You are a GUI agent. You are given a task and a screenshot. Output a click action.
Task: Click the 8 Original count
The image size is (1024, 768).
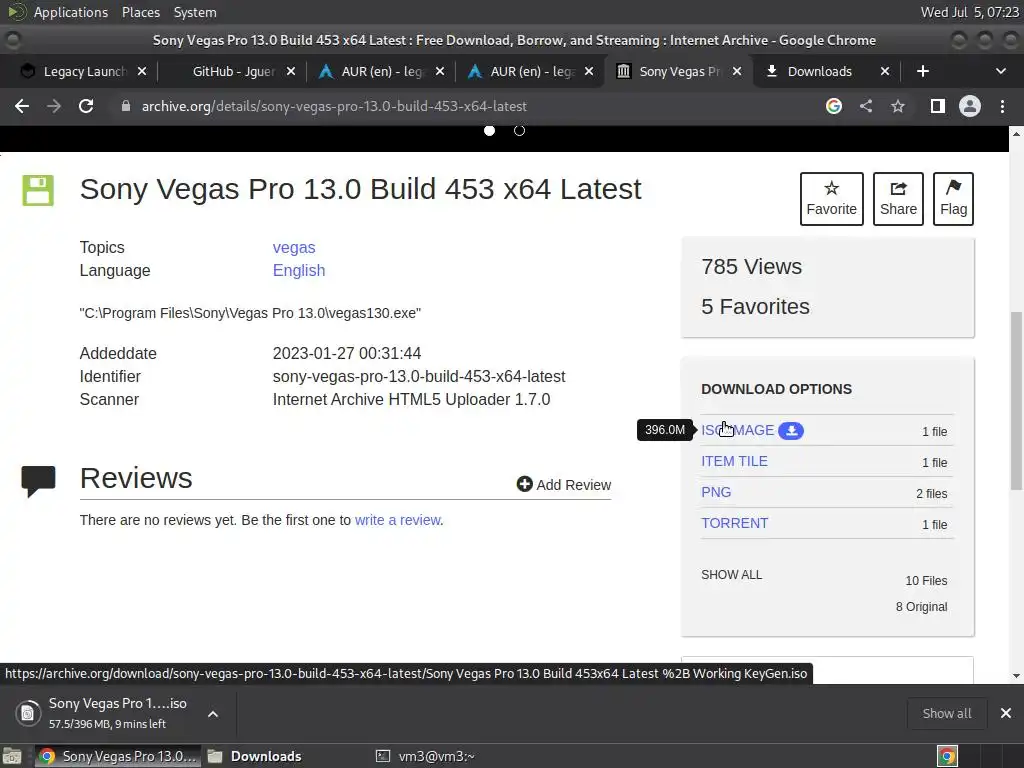pyautogui.click(x=921, y=607)
